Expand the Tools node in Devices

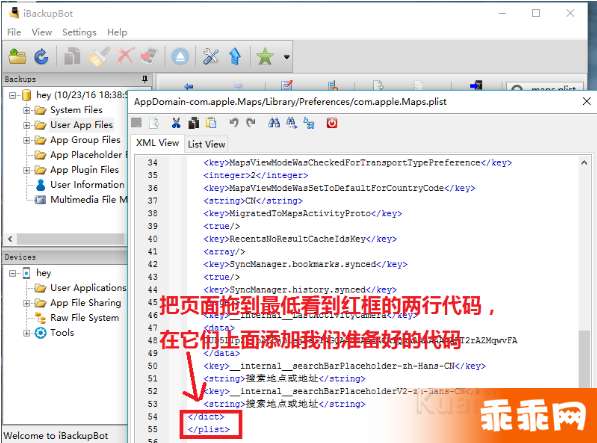26,333
